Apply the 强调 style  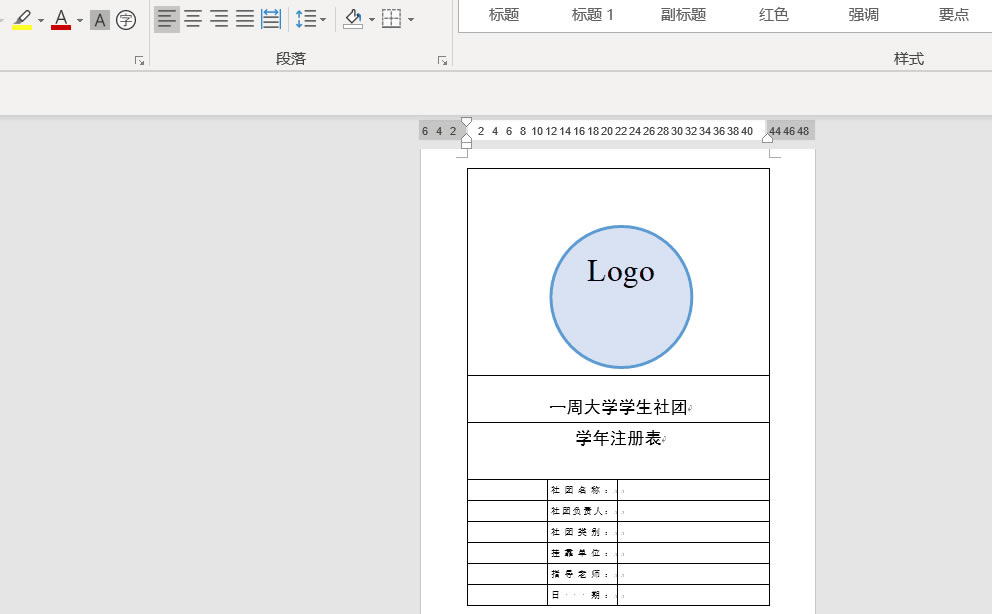pyautogui.click(x=864, y=14)
